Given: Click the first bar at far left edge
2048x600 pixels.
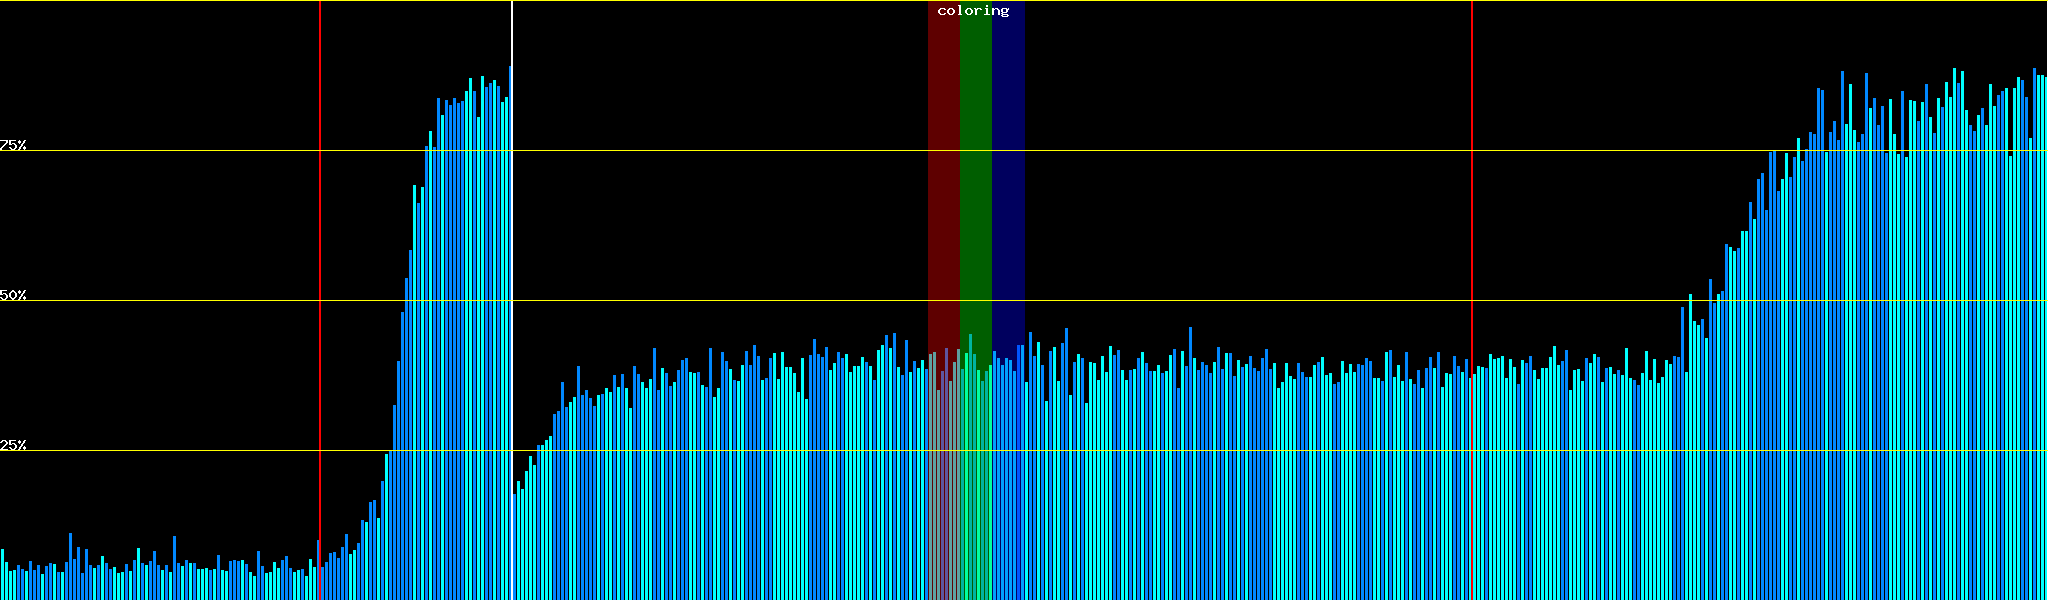Looking at the screenshot, I should (x=2, y=575).
